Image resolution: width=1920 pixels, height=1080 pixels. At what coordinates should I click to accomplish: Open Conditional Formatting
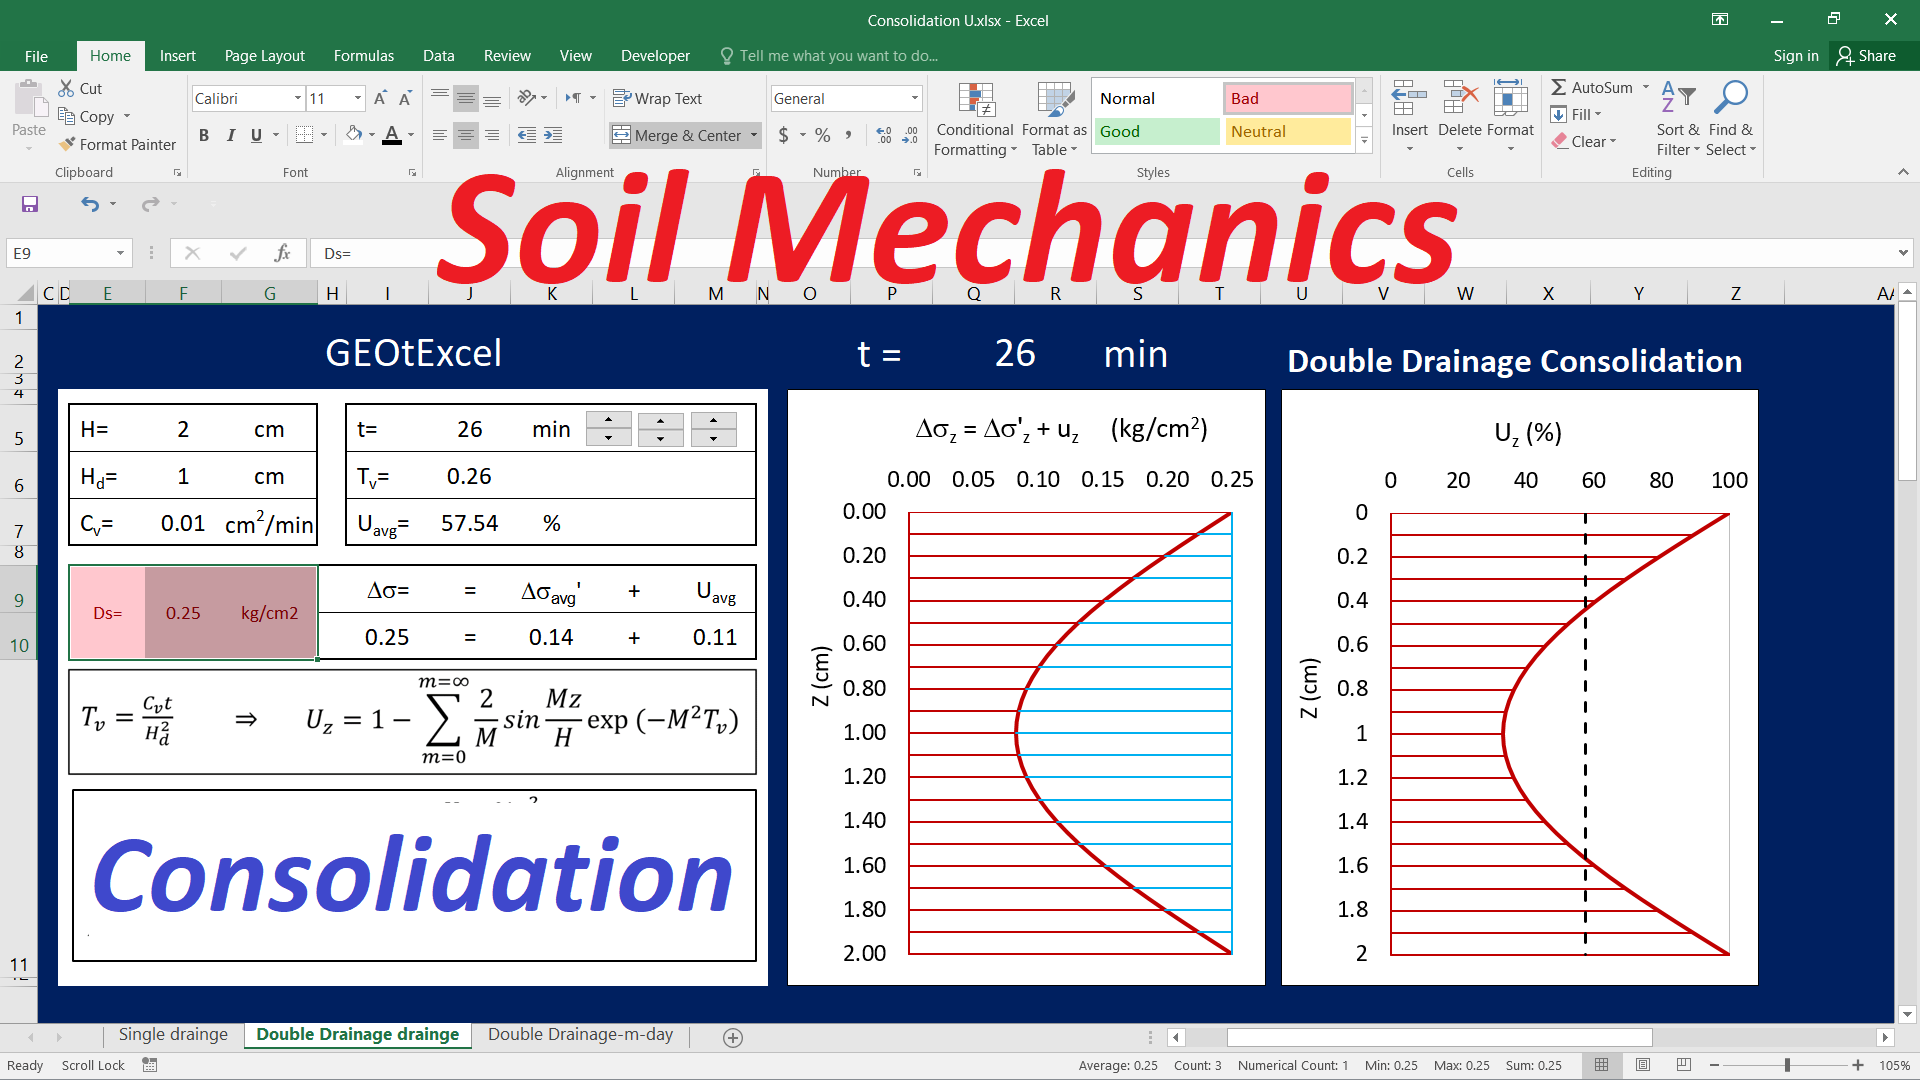975,119
